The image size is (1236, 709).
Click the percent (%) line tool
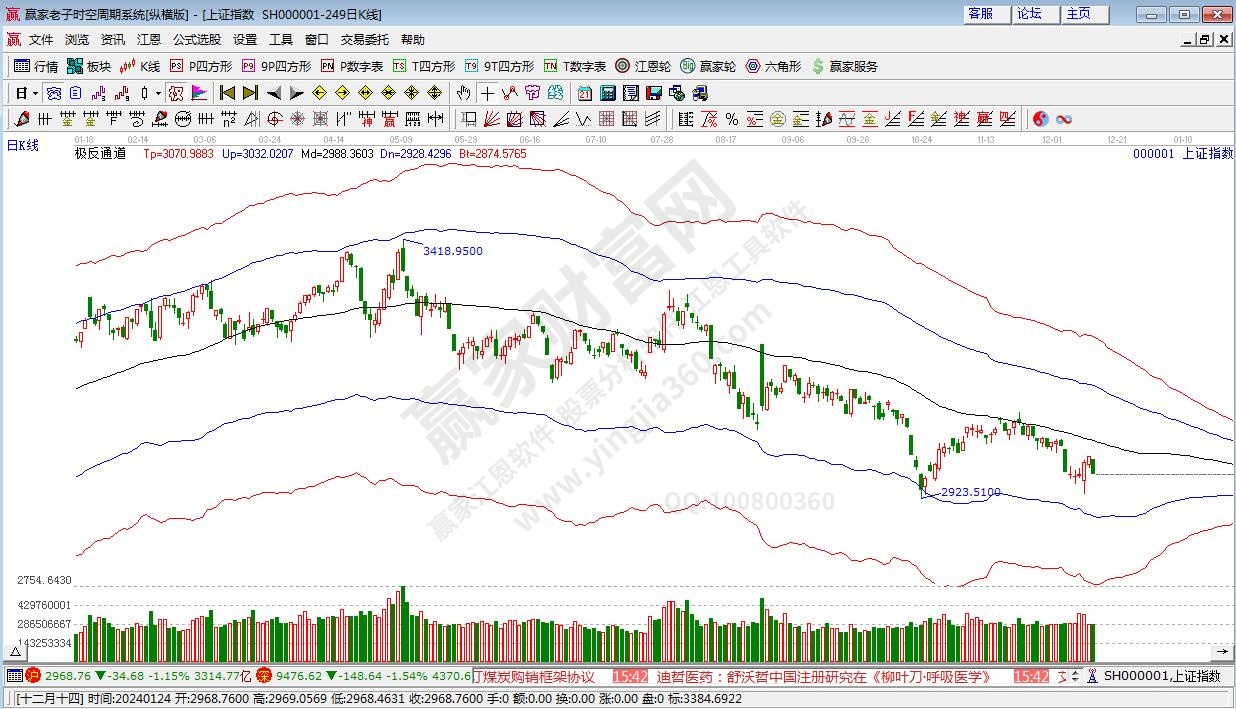732,119
